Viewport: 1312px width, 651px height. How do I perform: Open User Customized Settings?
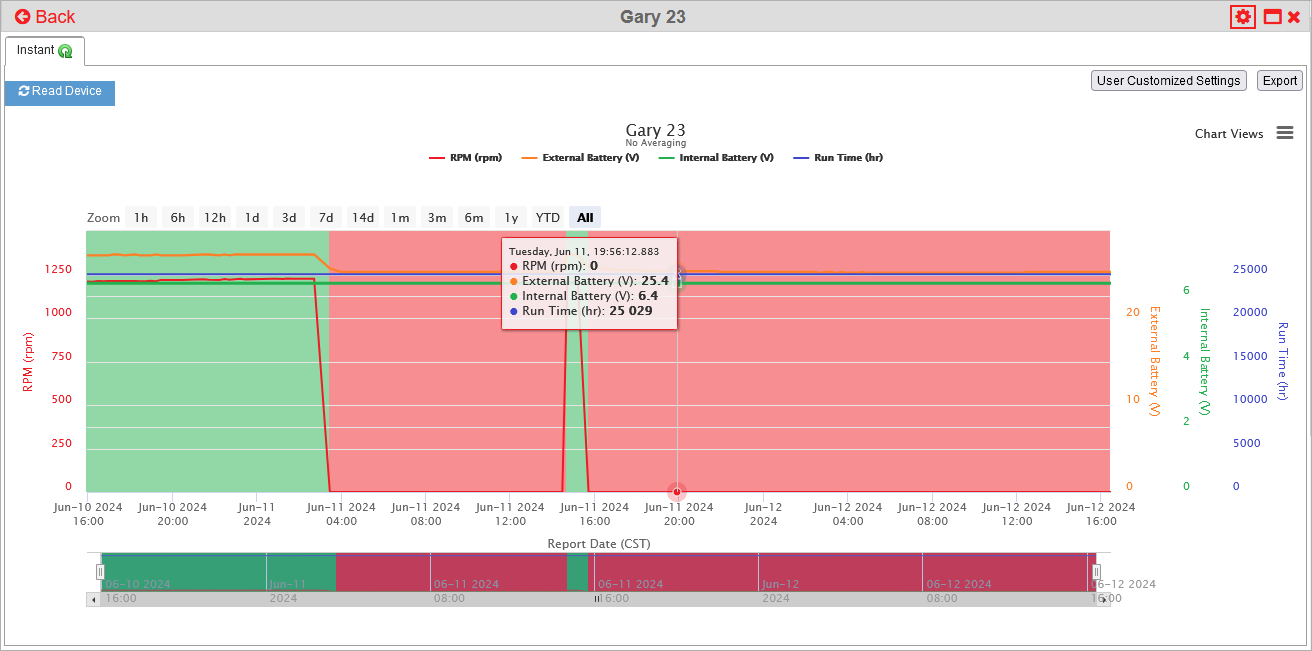pyautogui.click(x=1168, y=81)
